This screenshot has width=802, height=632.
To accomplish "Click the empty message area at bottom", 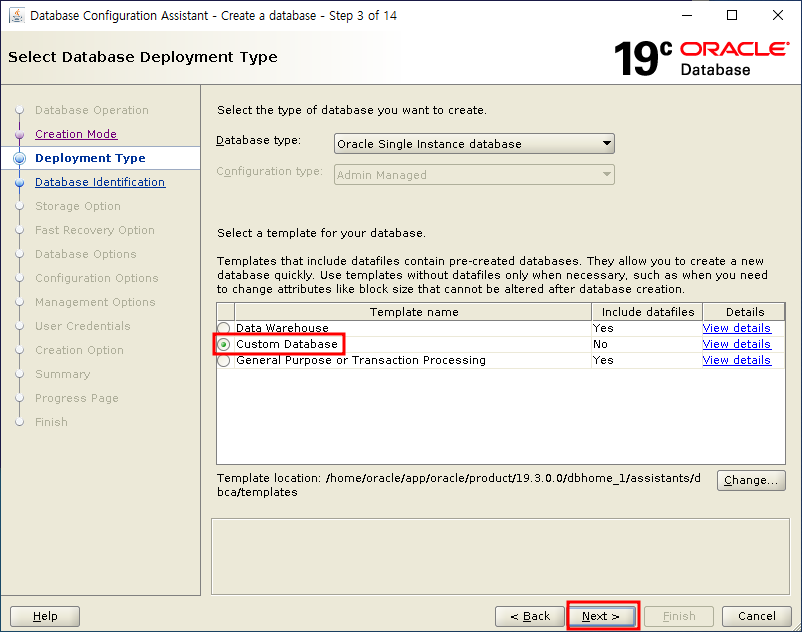I will (x=500, y=556).
